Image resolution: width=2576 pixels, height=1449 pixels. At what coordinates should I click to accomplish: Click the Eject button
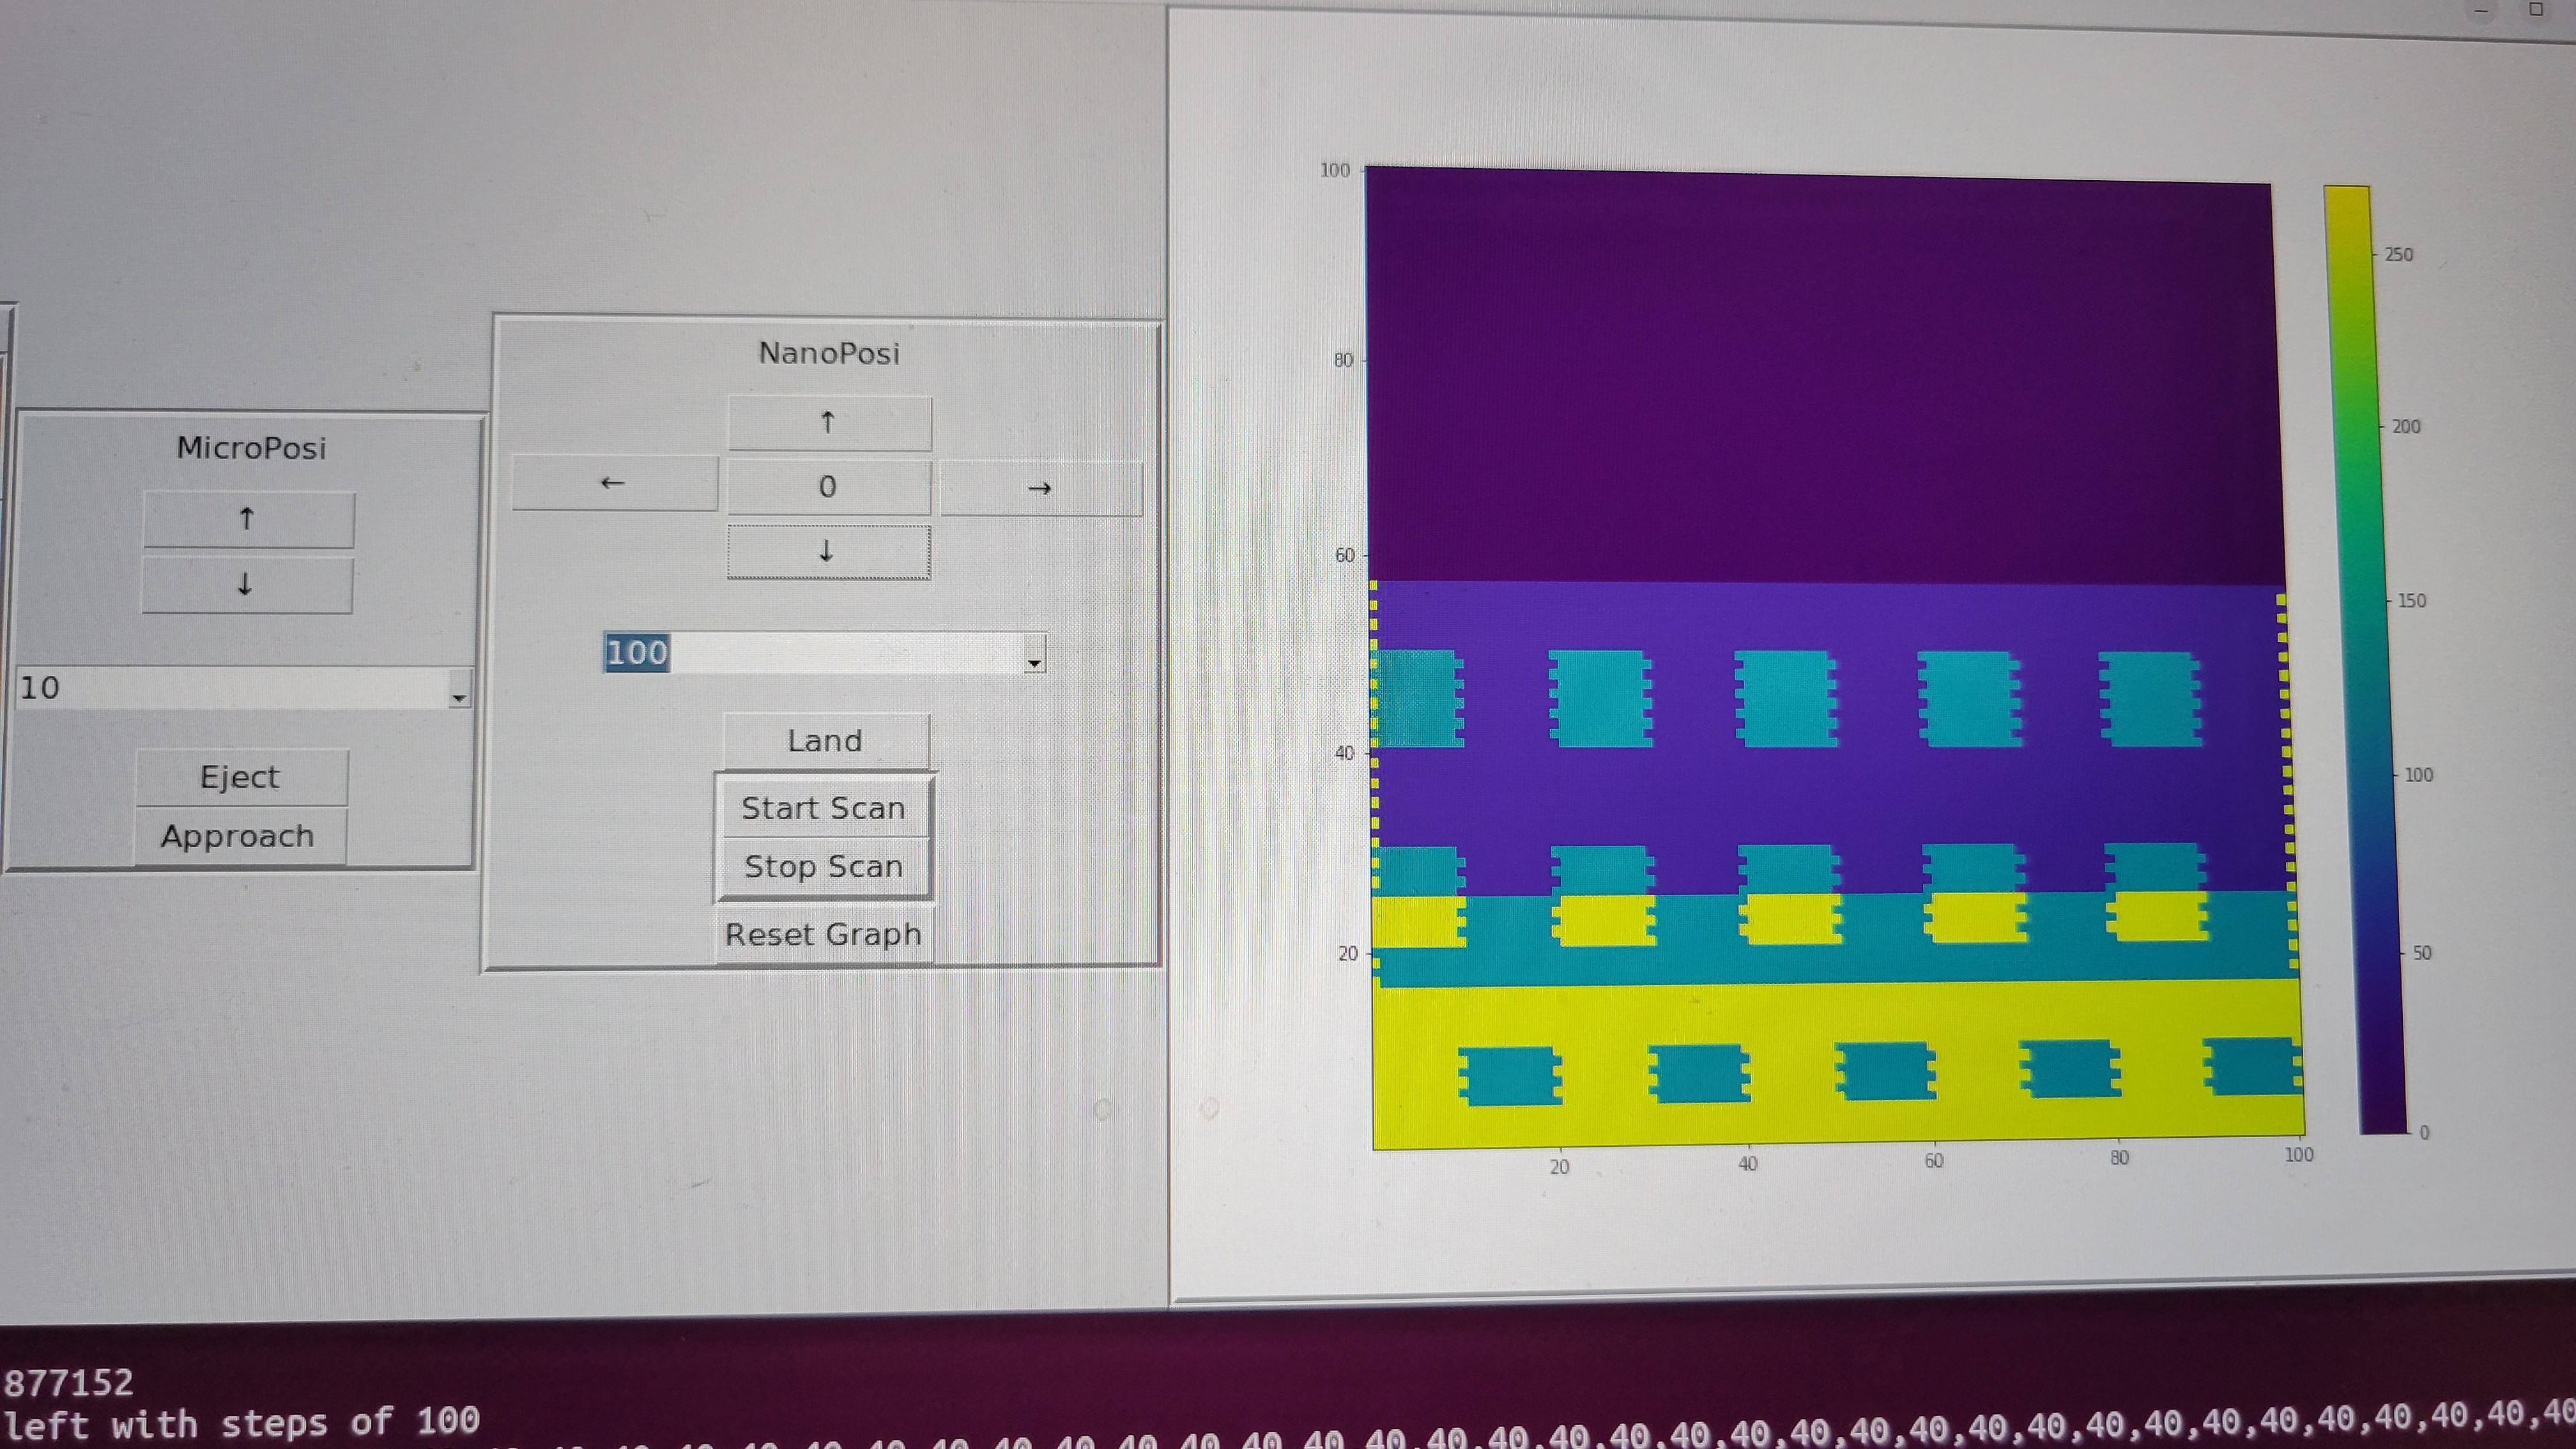241,777
